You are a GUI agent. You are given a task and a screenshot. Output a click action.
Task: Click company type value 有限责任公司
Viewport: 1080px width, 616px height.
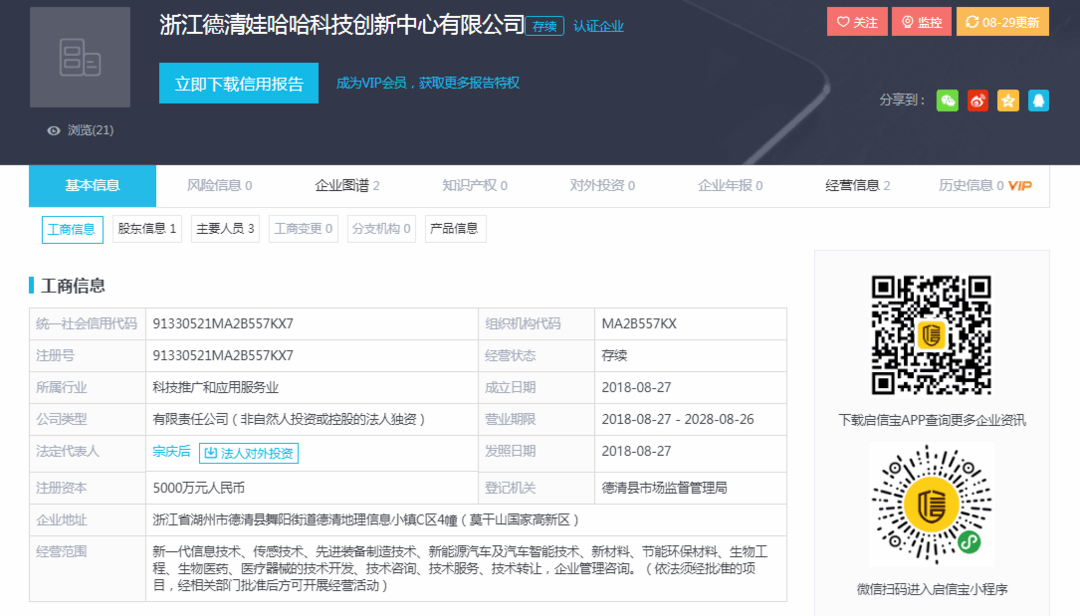coord(289,419)
